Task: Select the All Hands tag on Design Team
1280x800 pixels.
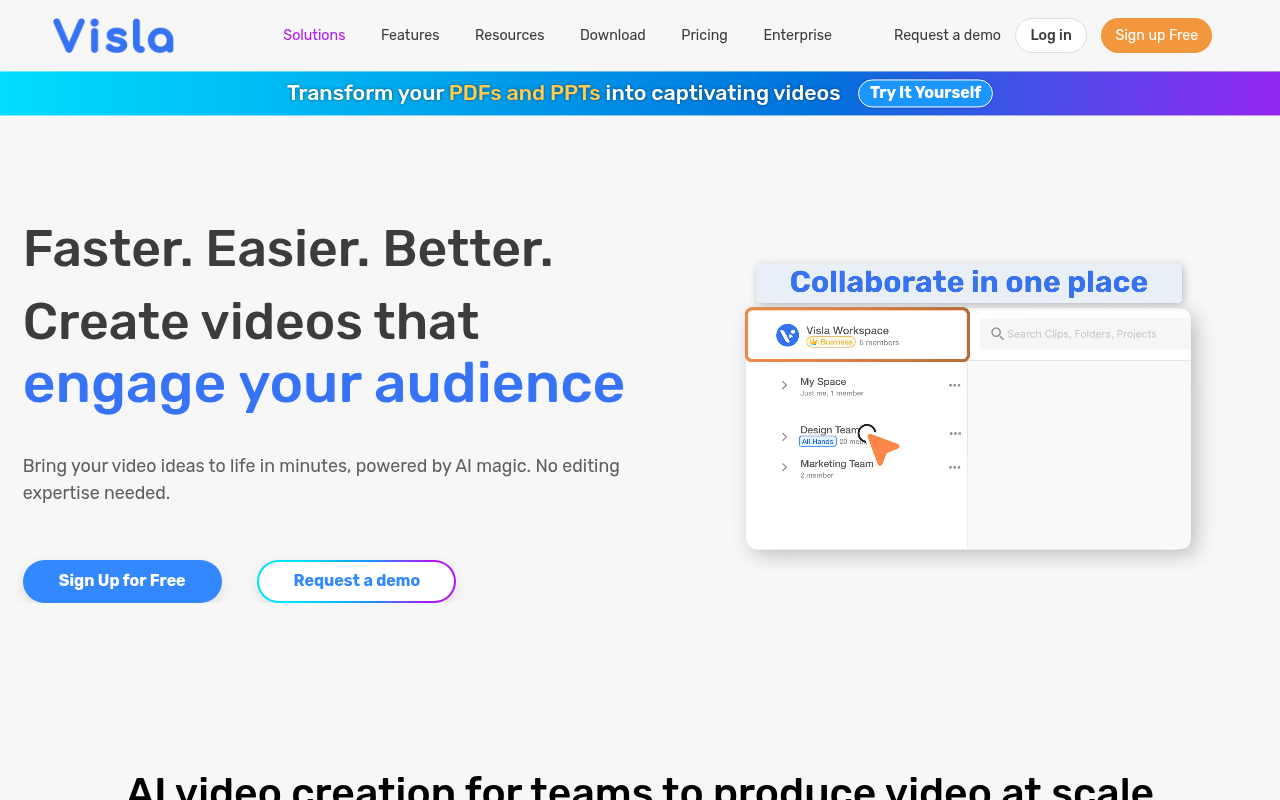Action: pos(817,441)
